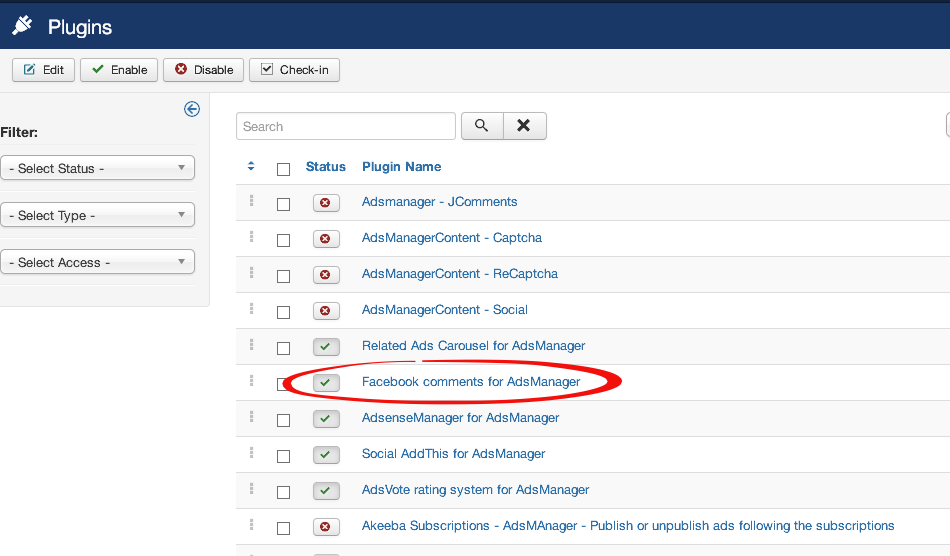The width and height of the screenshot is (950, 556).
Task: Grab drag handle of Adsmanager - JComments row
Action: click(251, 200)
